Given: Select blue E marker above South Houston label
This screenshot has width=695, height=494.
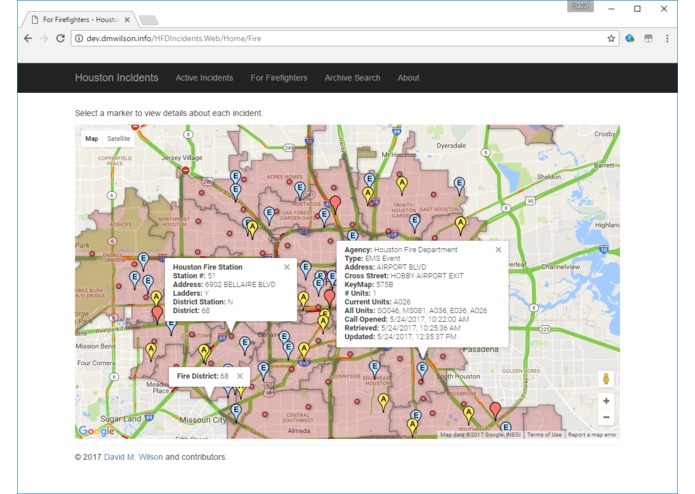Looking at the screenshot, I should pos(422,371).
